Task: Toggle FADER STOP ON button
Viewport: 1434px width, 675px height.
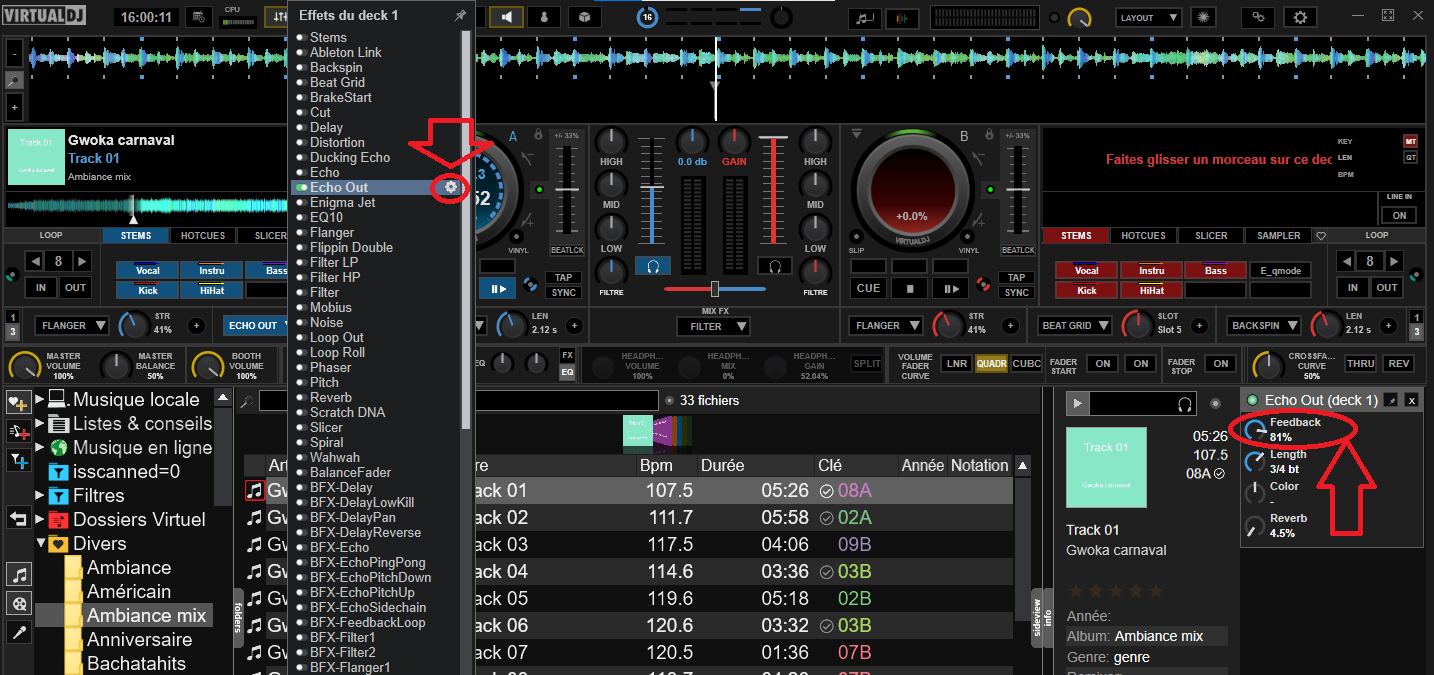Action: 1220,364
